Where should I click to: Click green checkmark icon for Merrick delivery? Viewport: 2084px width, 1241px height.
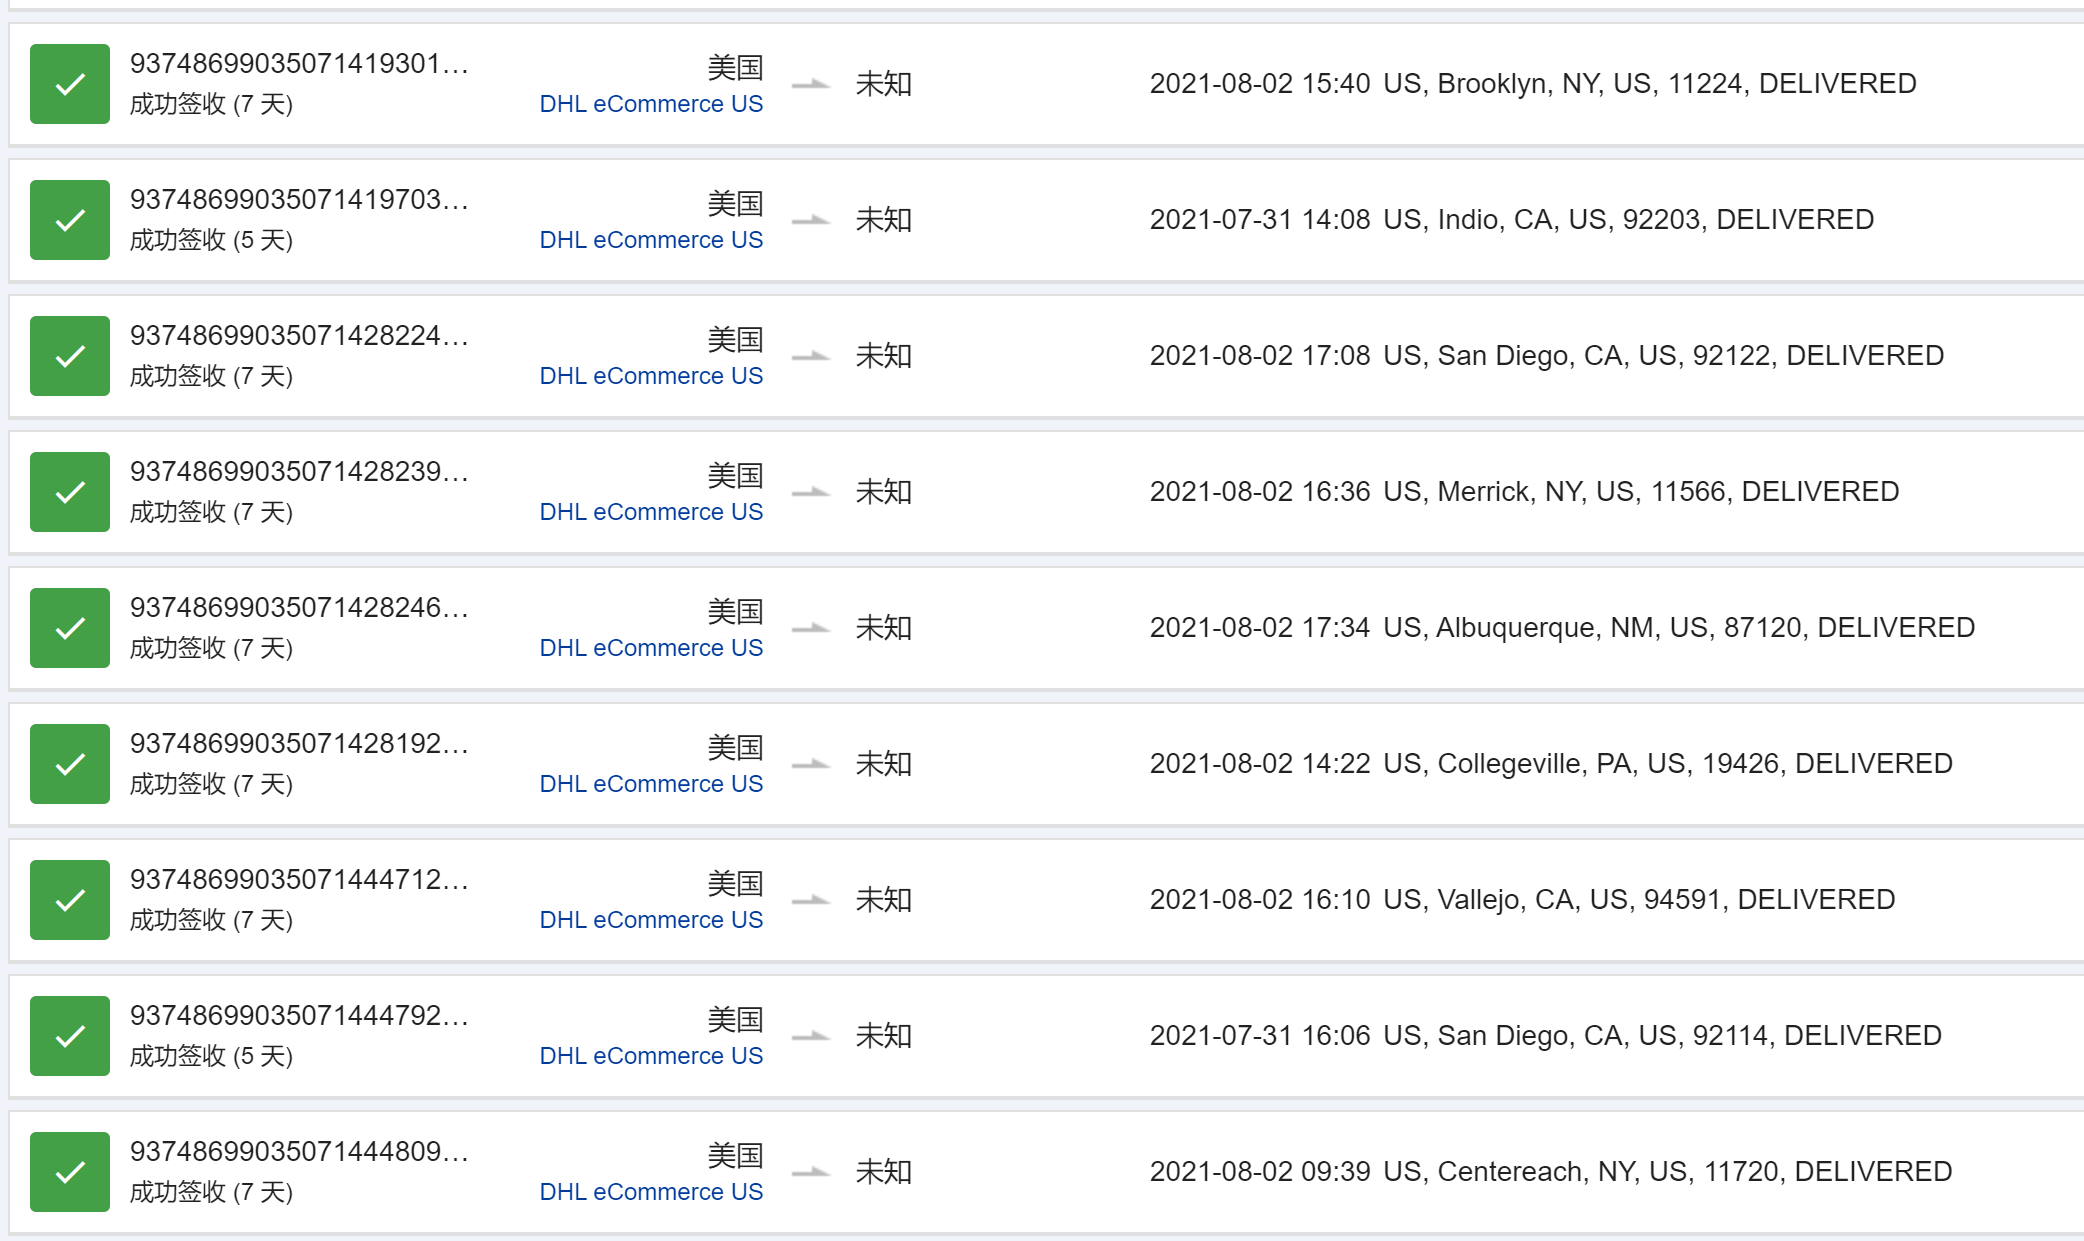[x=70, y=492]
